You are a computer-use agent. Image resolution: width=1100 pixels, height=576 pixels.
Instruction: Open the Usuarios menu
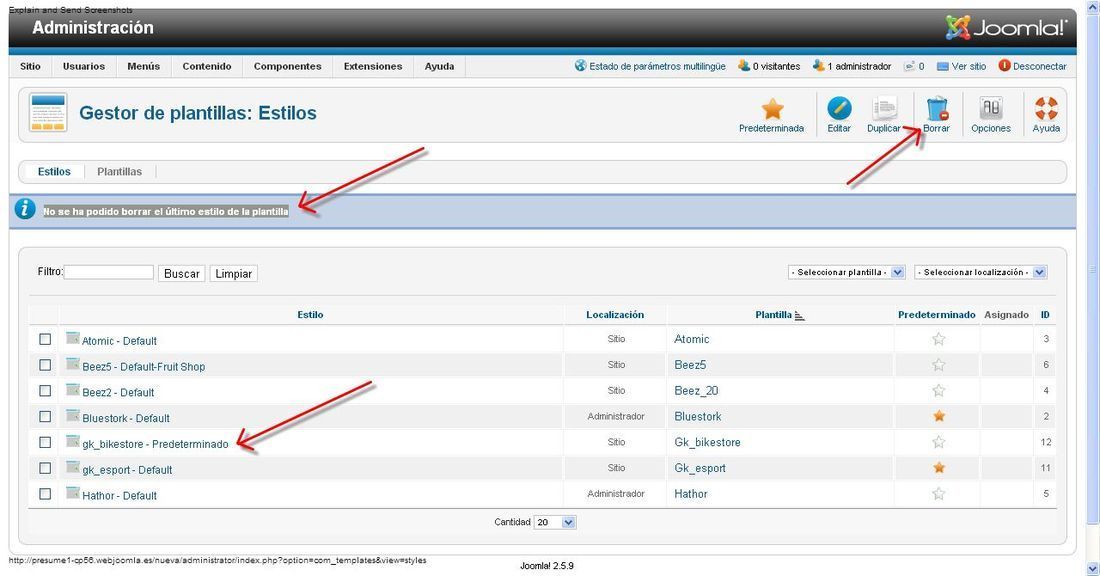(x=83, y=66)
